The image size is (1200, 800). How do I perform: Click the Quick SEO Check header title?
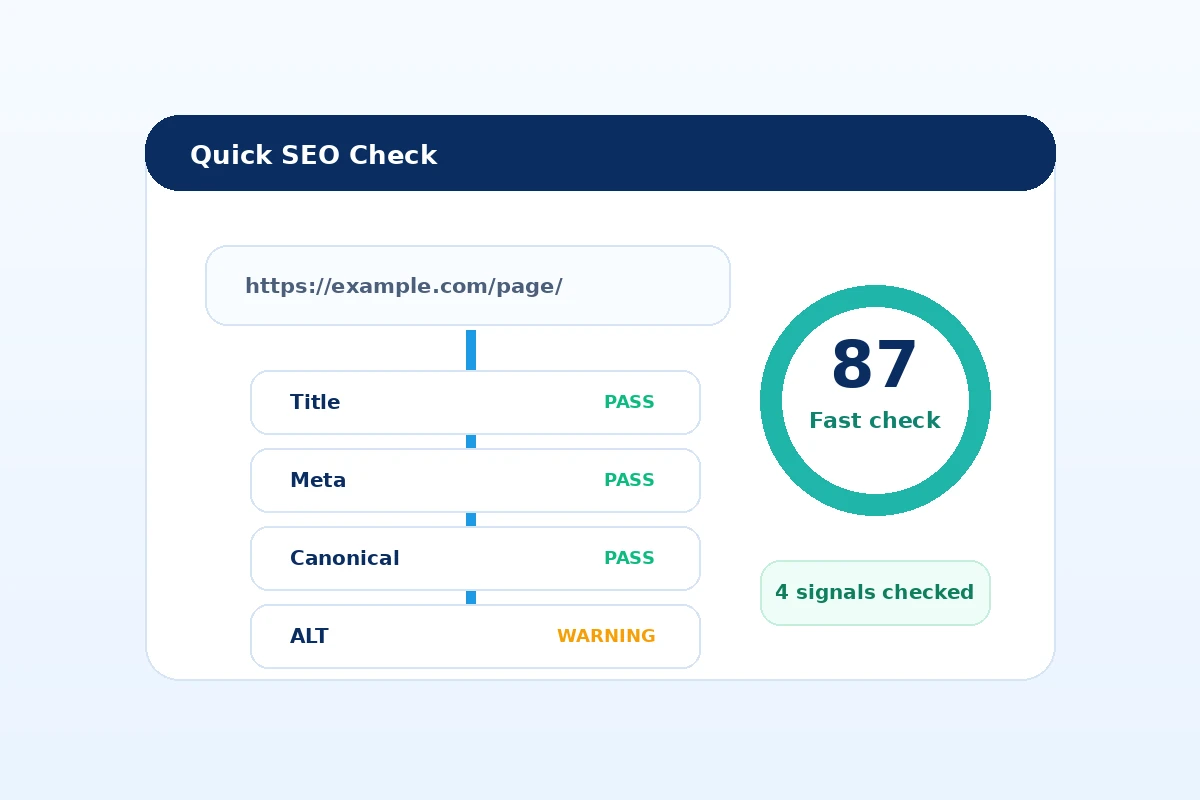(313, 155)
